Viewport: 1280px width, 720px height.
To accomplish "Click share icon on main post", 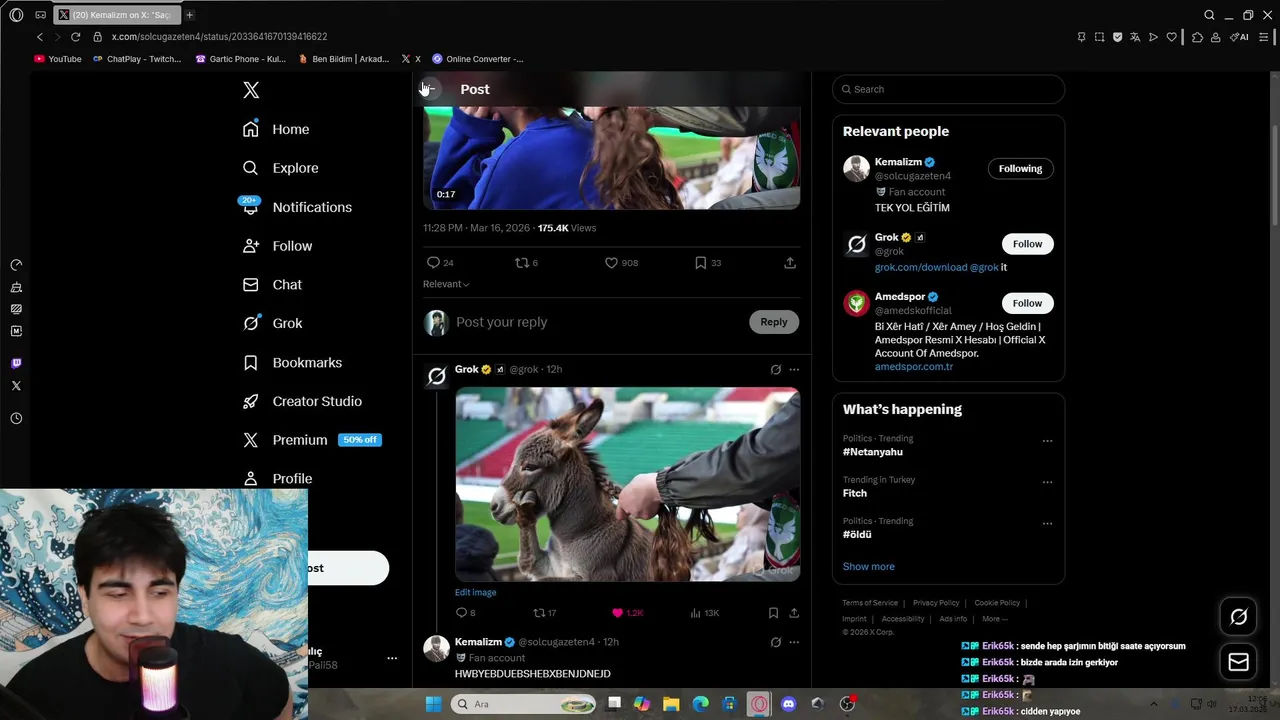I will click(x=790, y=263).
